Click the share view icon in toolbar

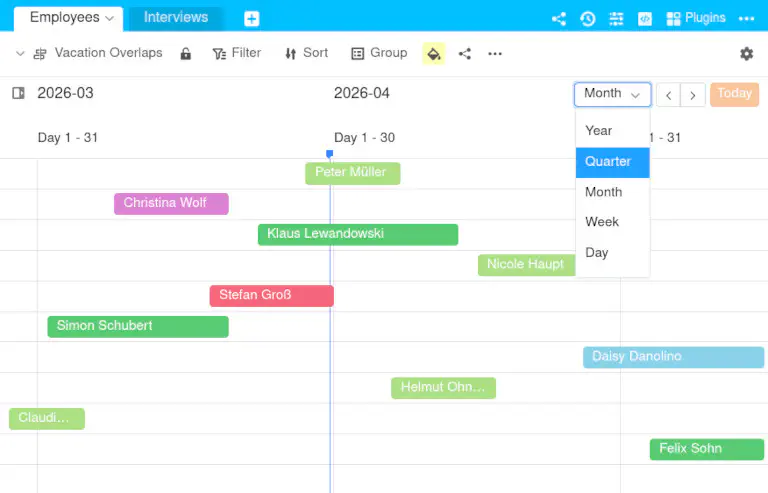point(465,54)
